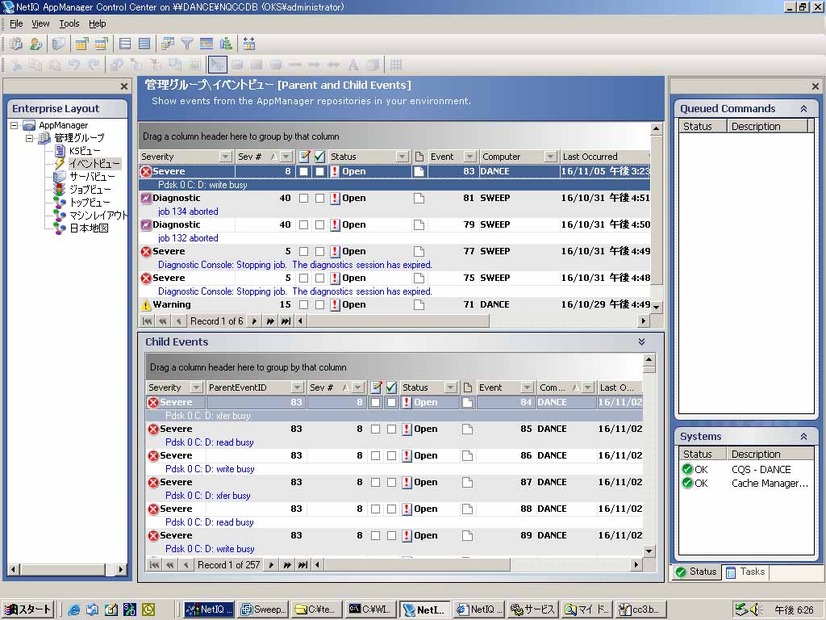Open the Help menu
826x620 pixels.
coord(97,24)
